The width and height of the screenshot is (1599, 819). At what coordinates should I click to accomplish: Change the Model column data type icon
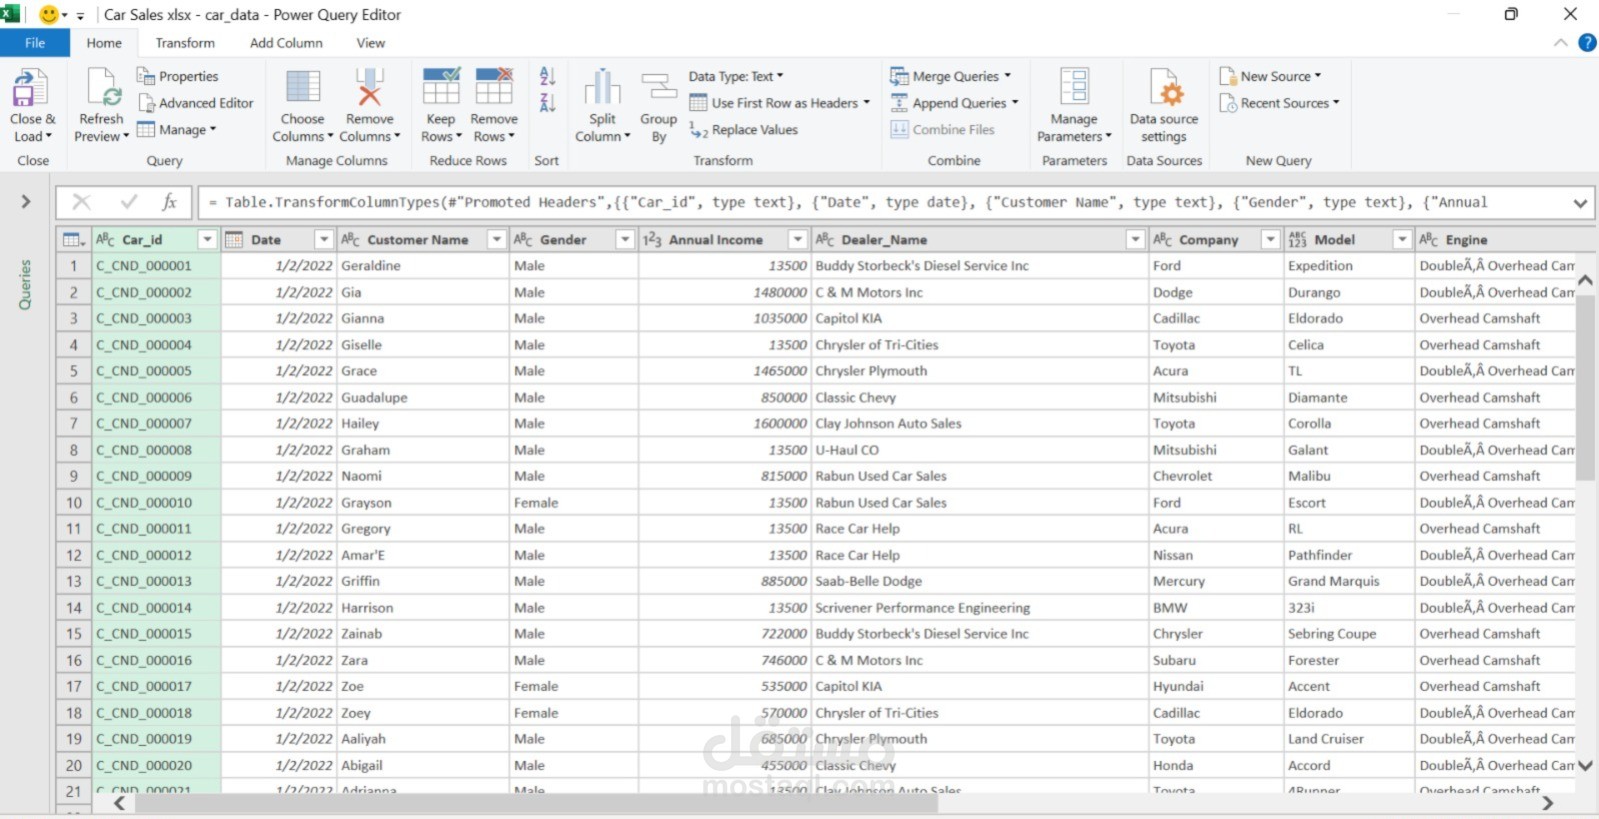1298,240
